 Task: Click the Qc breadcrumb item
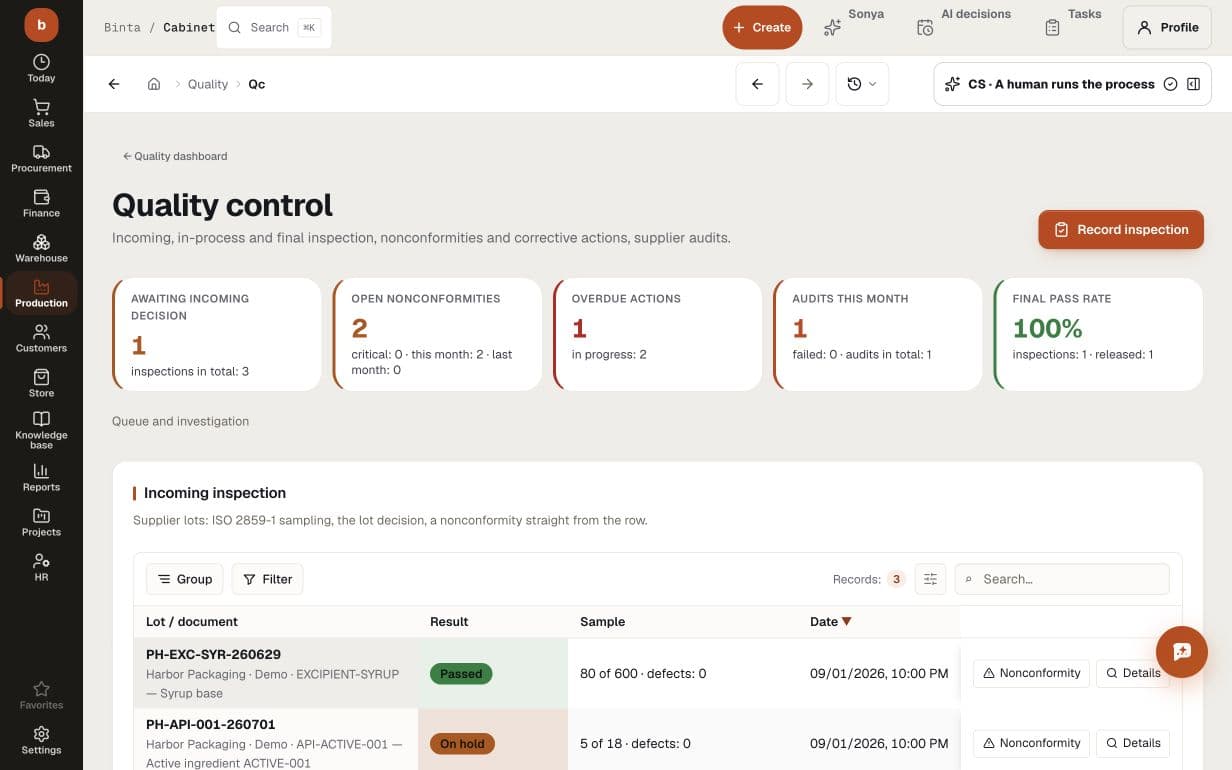[x=257, y=84]
